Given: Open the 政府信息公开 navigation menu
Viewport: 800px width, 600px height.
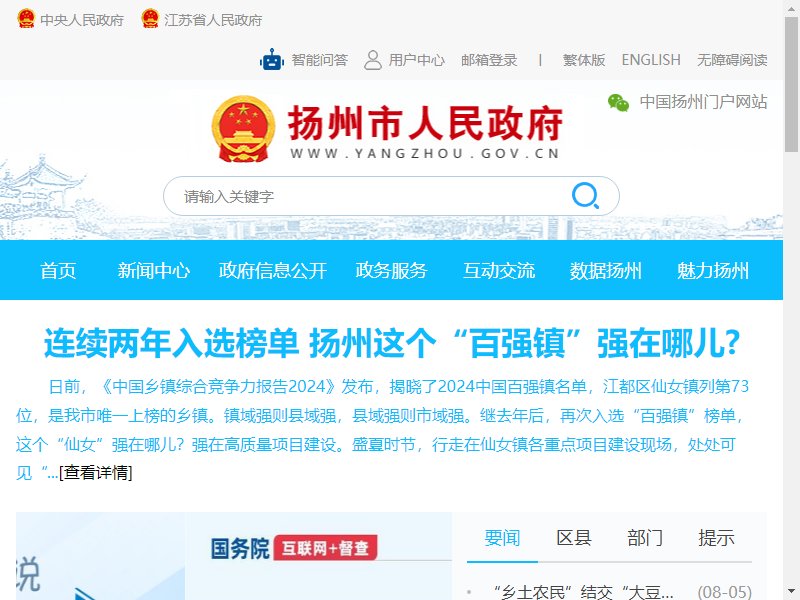Looking at the screenshot, I should (x=272, y=270).
